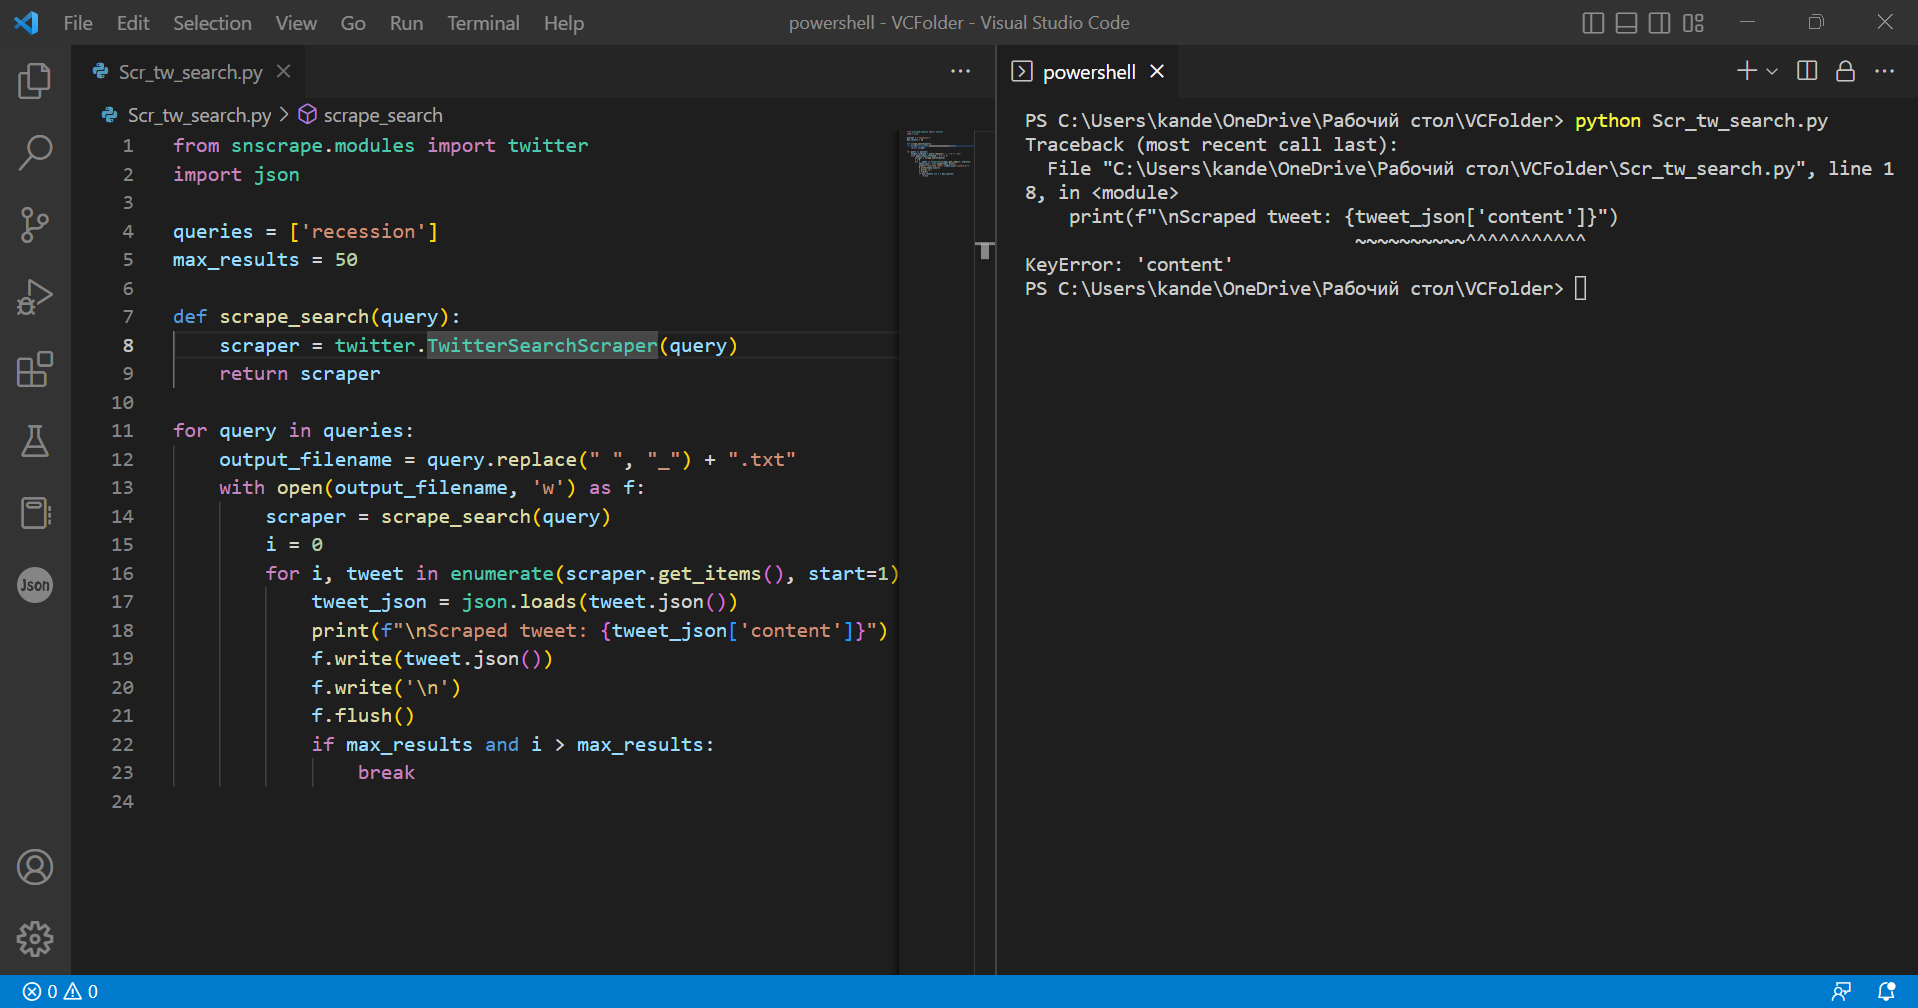Create a new terminal with plus icon
Image resolution: width=1918 pixels, height=1008 pixels.
[x=1746, y=71]
